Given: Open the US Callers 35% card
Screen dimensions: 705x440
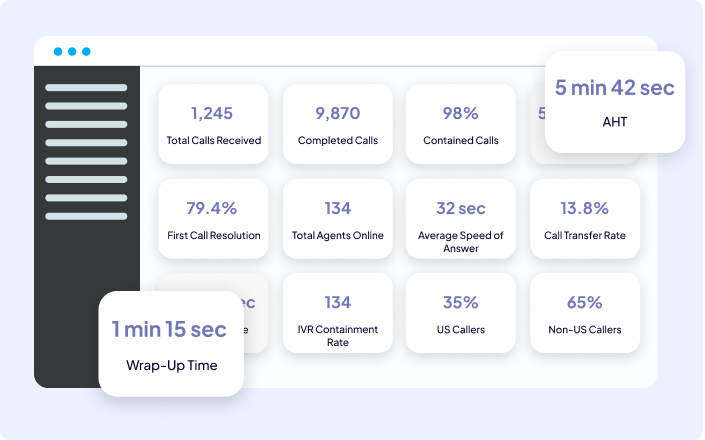Looking at the screenshot, I should (x=461, y=314).
